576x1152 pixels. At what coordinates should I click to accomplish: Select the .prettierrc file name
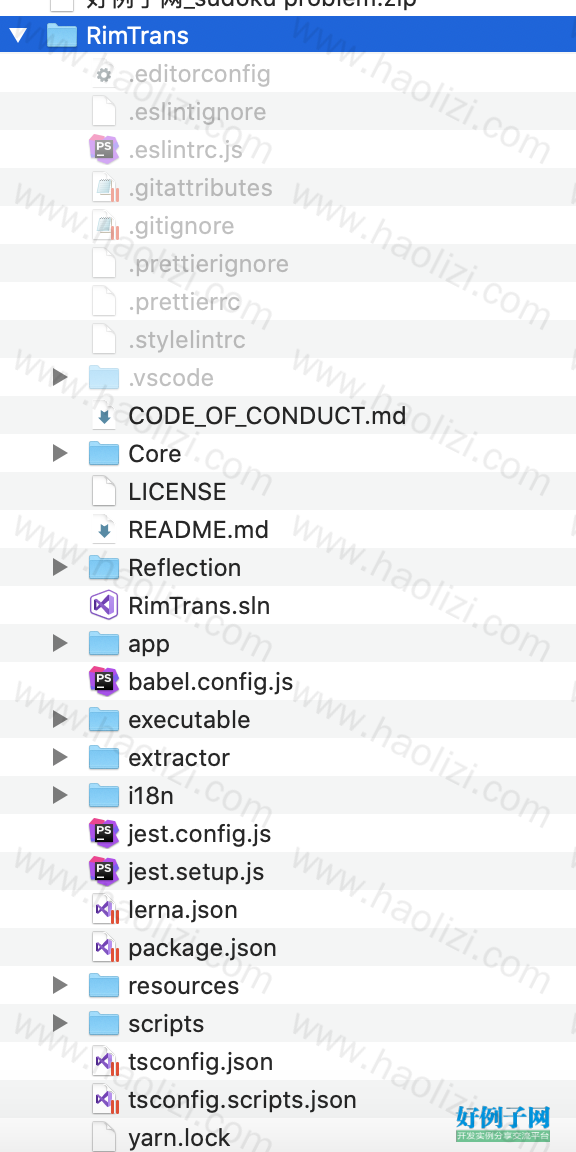pyautogui.click(x=184, y=302)
